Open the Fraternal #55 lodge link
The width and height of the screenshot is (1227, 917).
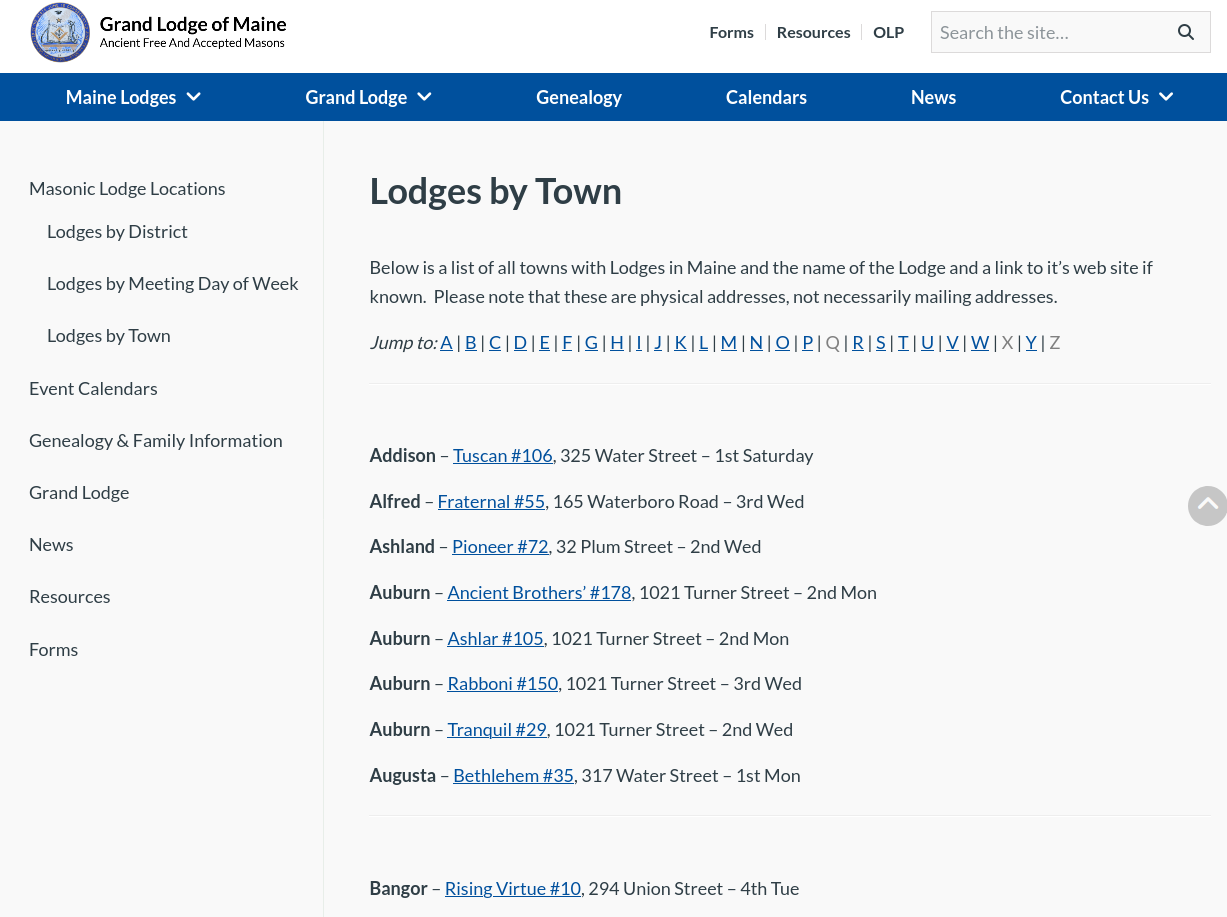[x=491, y=501]
